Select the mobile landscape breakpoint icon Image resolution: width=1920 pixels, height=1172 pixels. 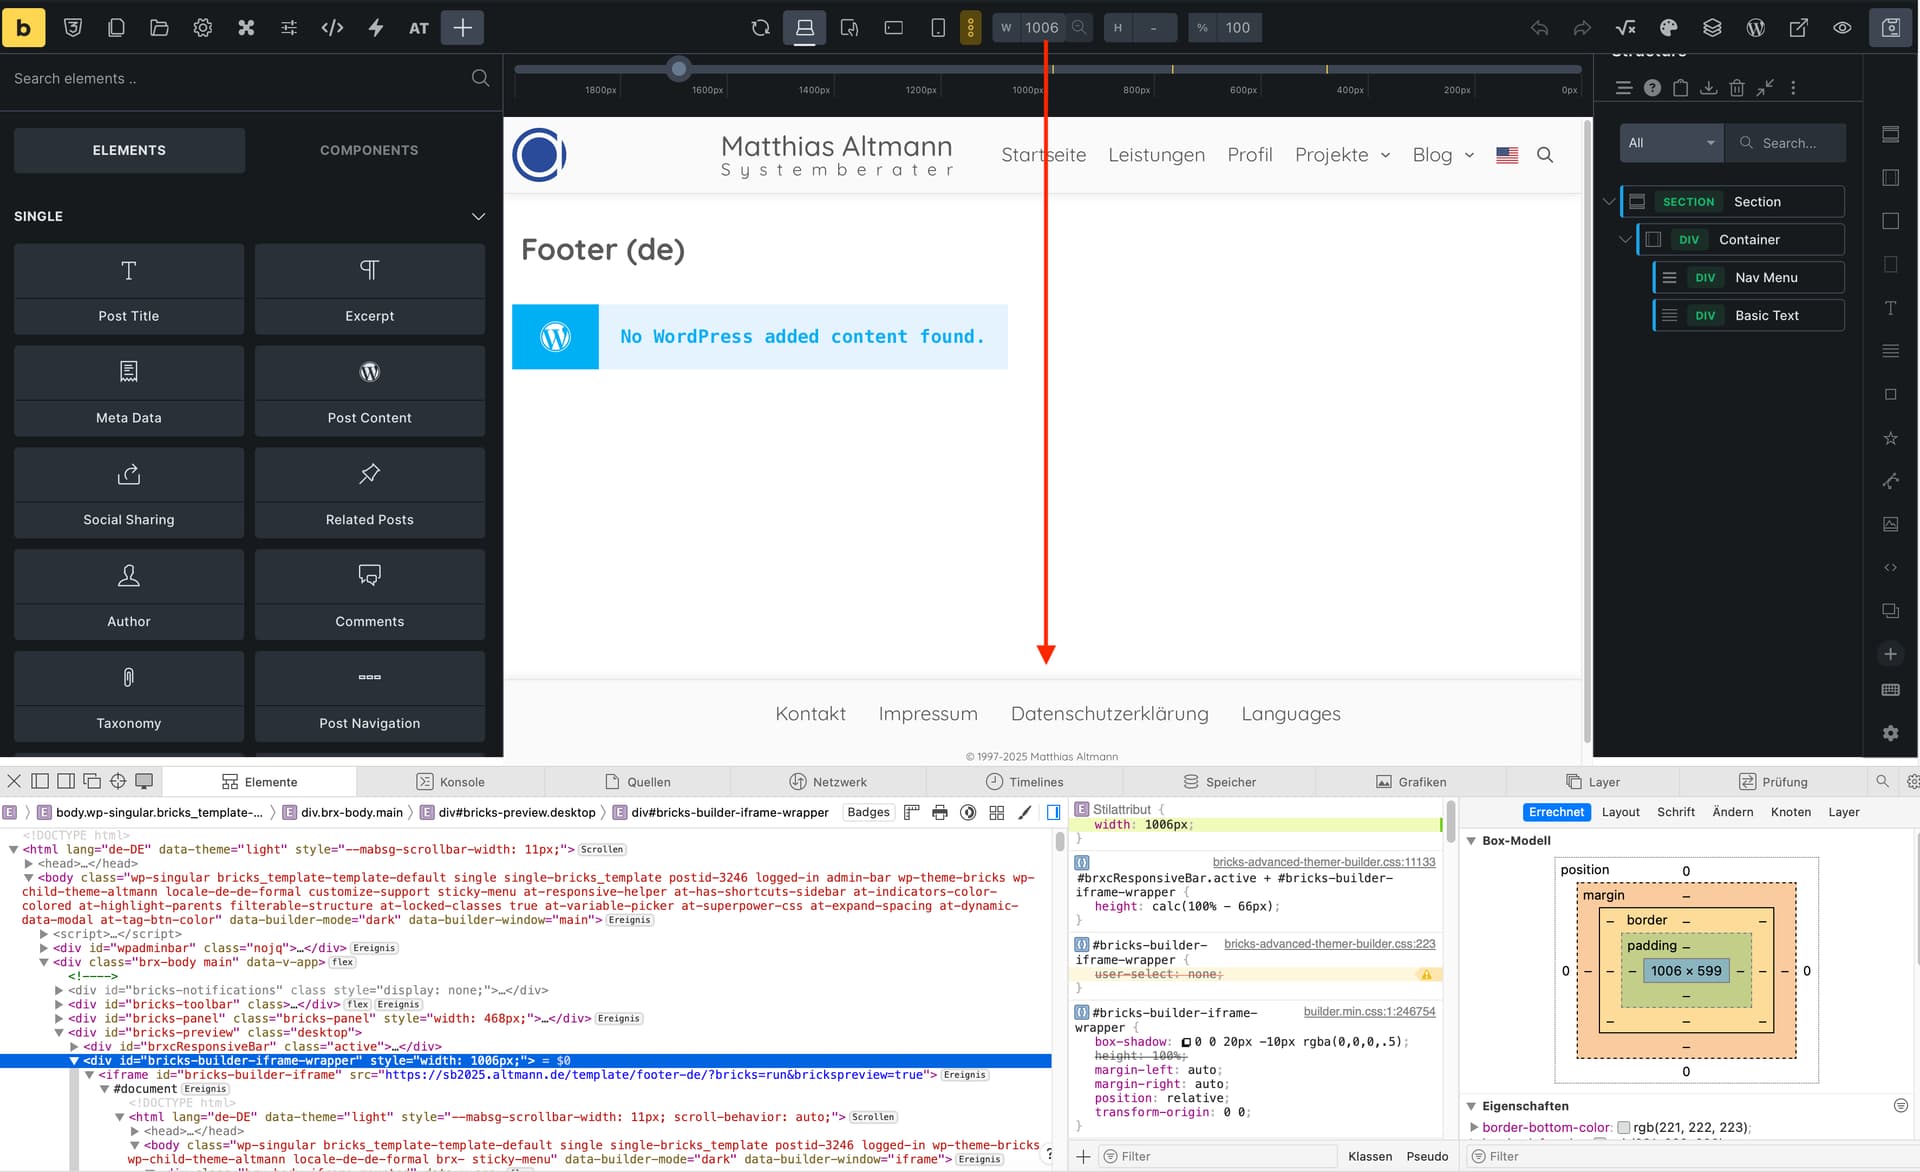tap(894, 28)
